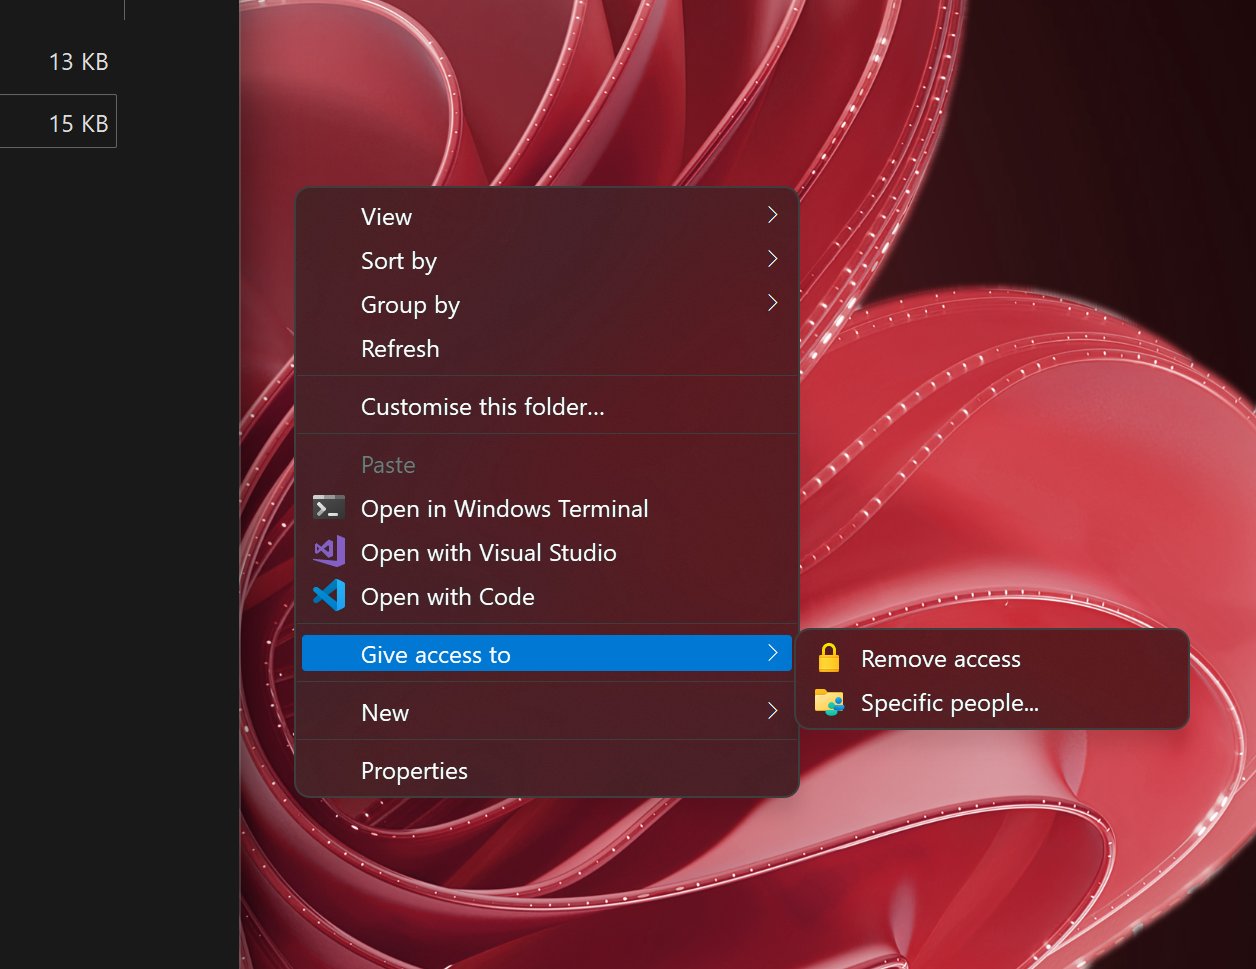
Task: Select Remove access
Action: pos(941,658)
